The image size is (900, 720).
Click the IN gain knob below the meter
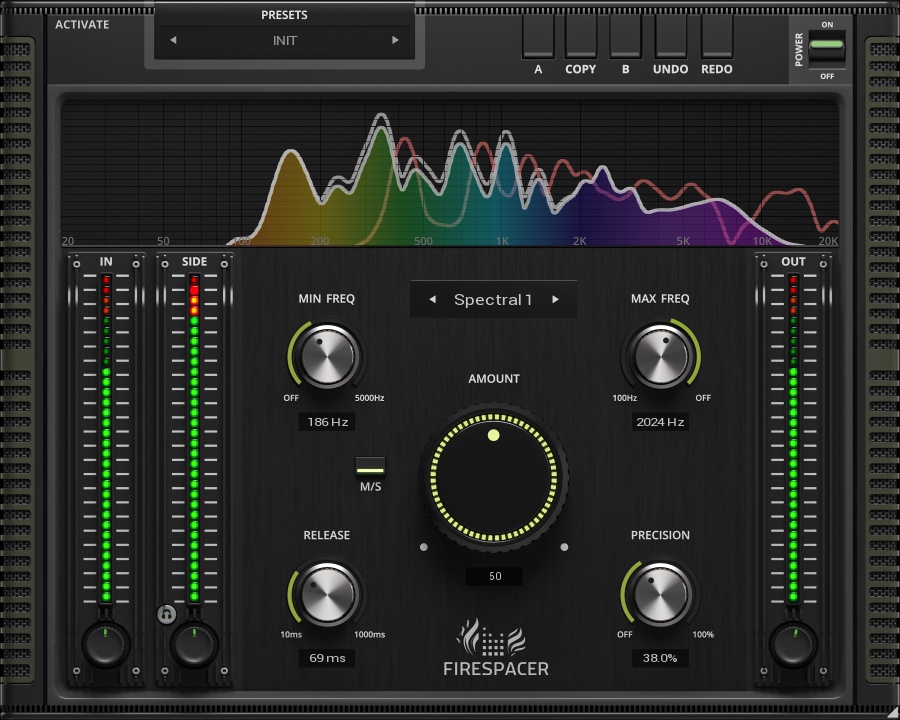pyautogui.click(x=105, y=644)
